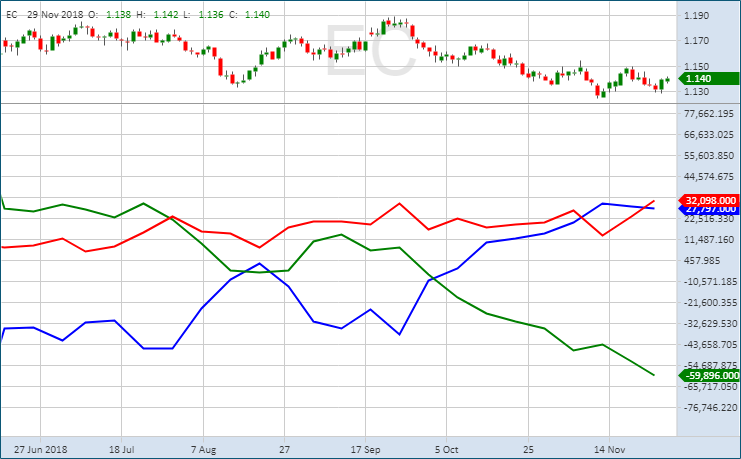Select the 5 Oct date label
Viewport: 741px width, 459px height.
[445, 449]
